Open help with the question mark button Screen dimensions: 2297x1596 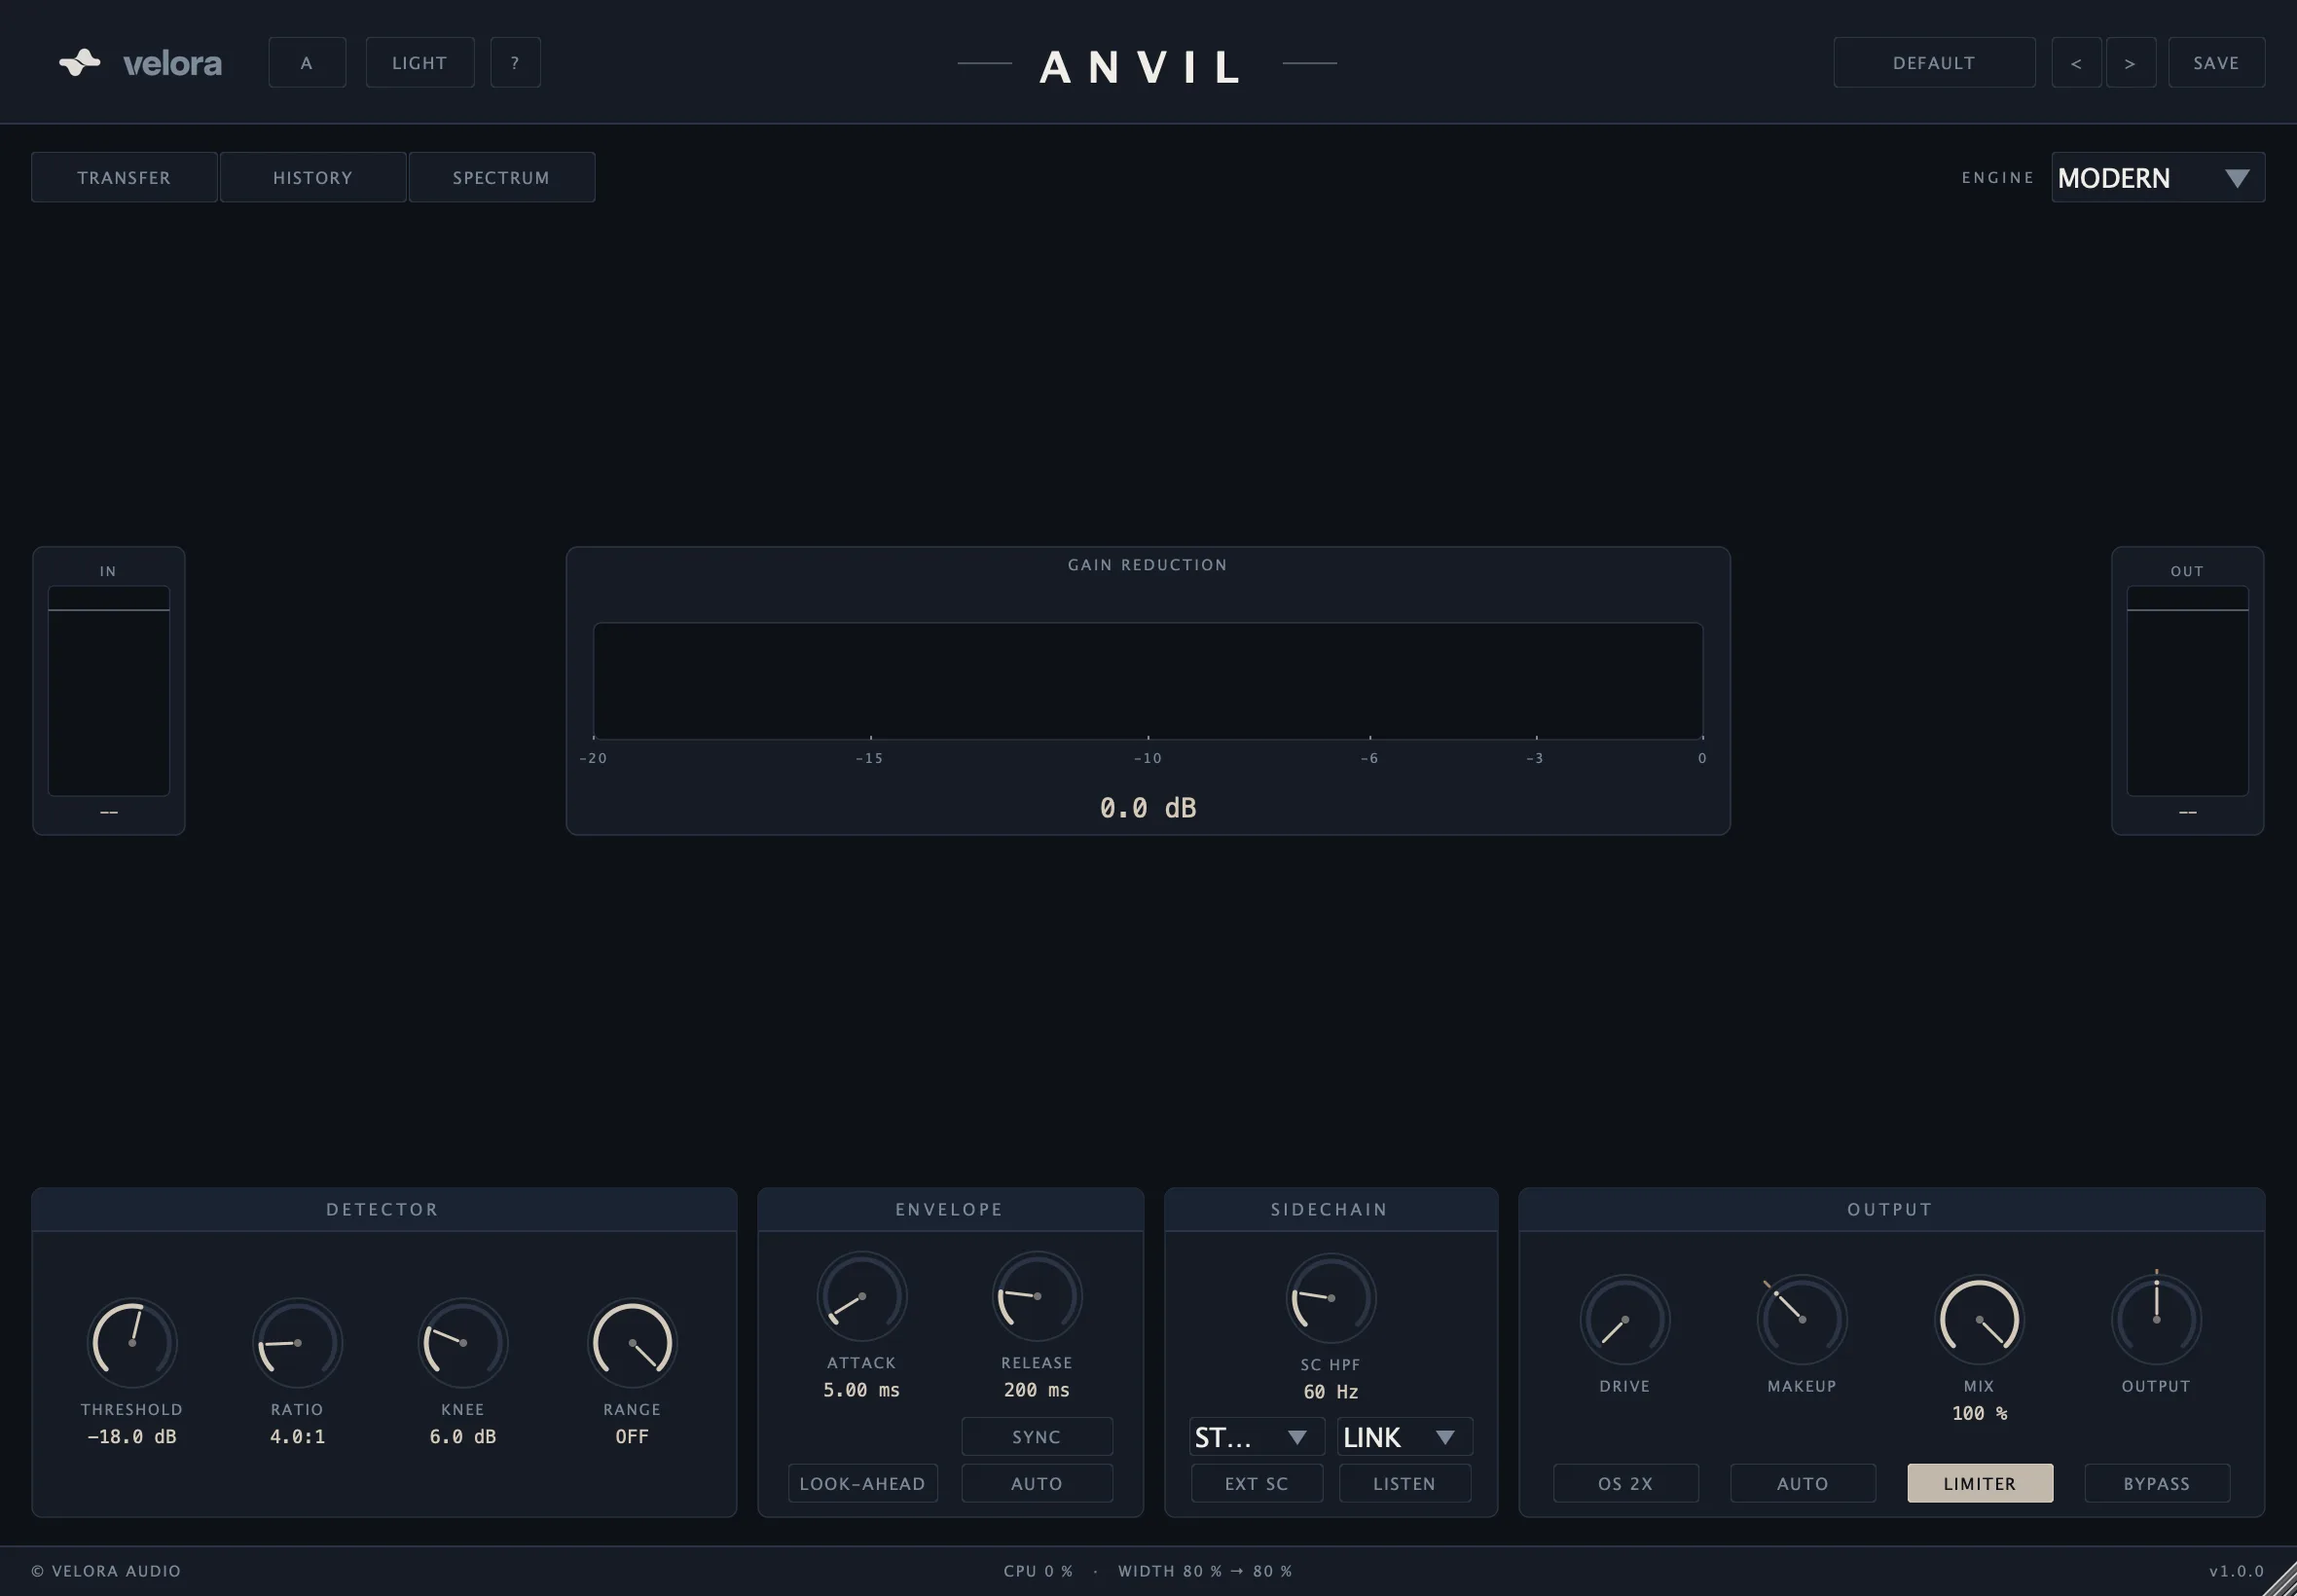(x=515, y=62)
